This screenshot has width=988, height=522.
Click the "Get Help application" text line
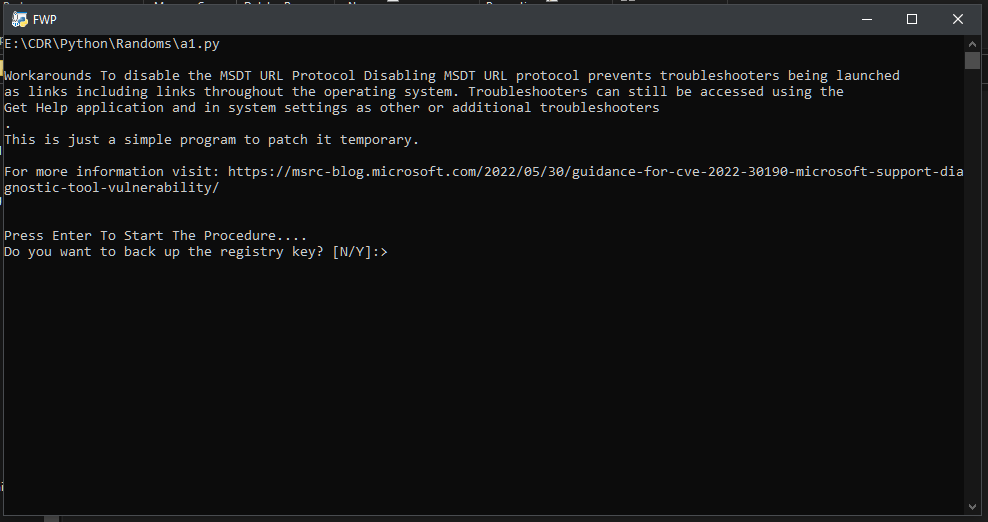coord(331,107)
